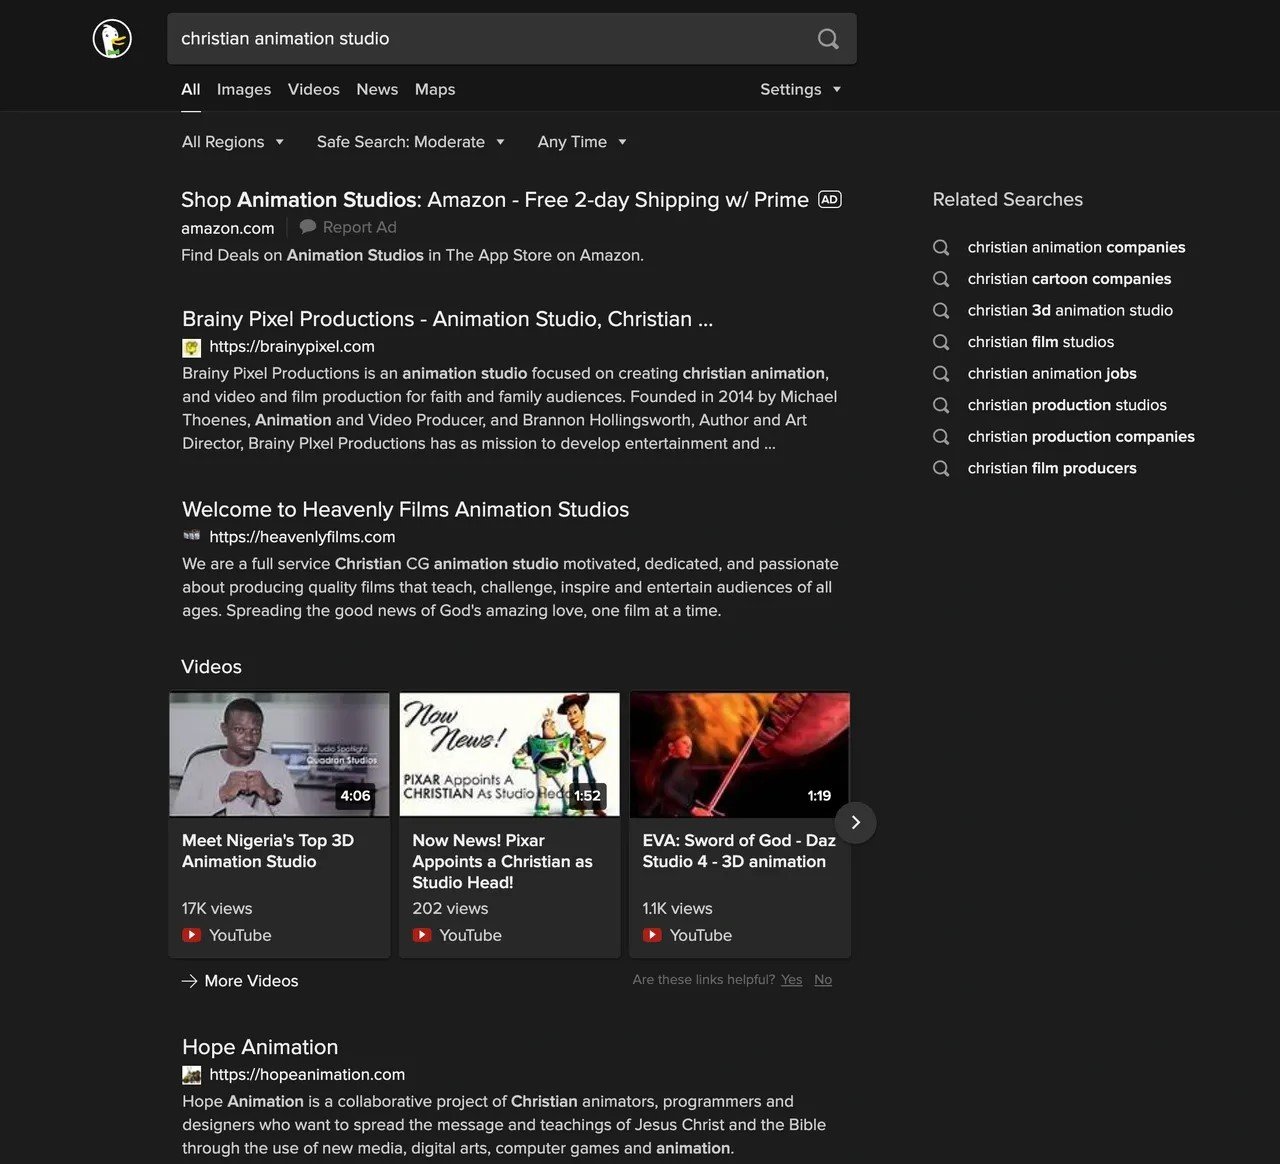Search related: christian film producers
Image resolution: width=1280 pixels, height=1164 pixels.
tap(1052, 468)
